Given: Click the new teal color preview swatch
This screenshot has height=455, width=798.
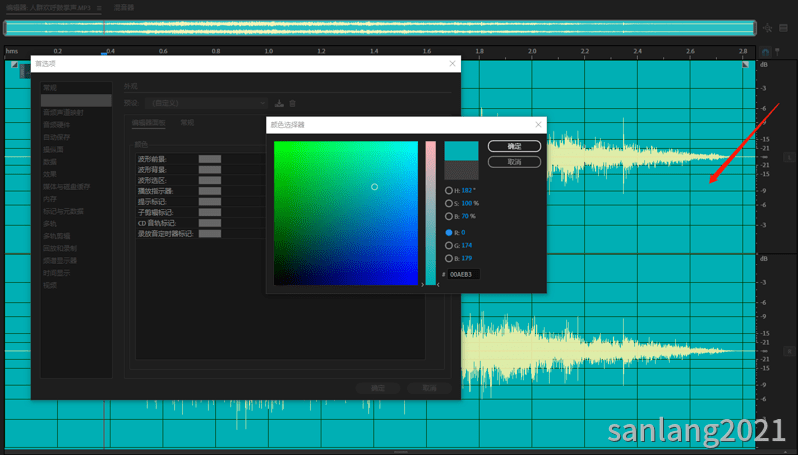Looking at the screenshot, I should coord(461,151).
